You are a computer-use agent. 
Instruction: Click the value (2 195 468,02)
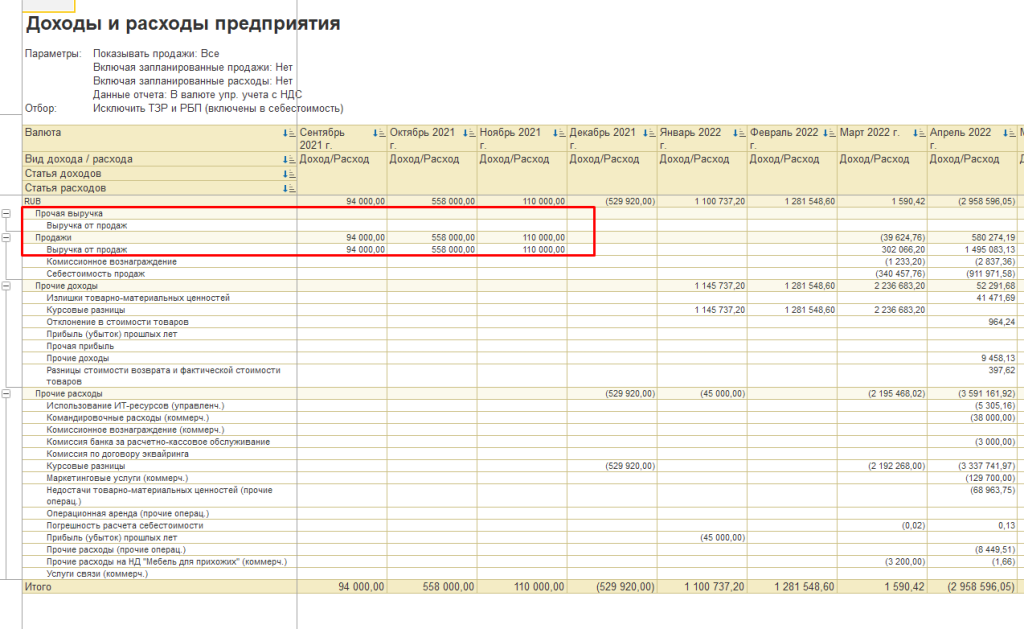point(897,394)
